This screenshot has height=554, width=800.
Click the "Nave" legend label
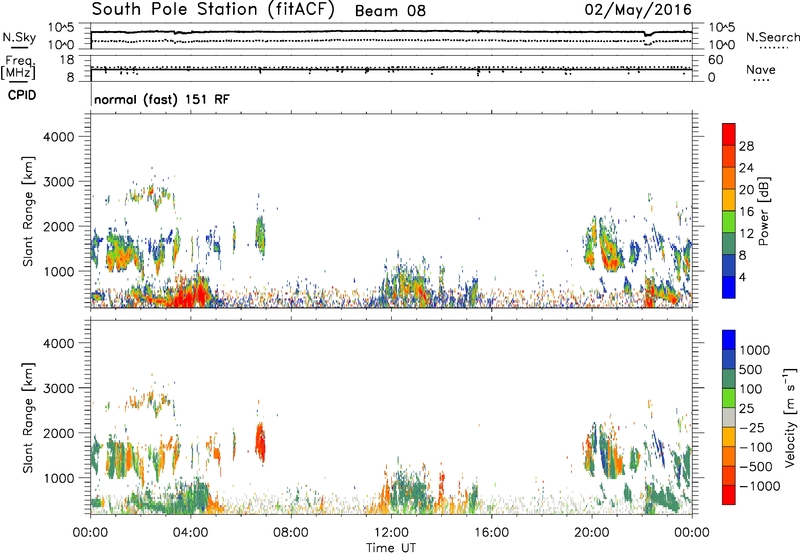pyautogui.click(x=761, y=69)
